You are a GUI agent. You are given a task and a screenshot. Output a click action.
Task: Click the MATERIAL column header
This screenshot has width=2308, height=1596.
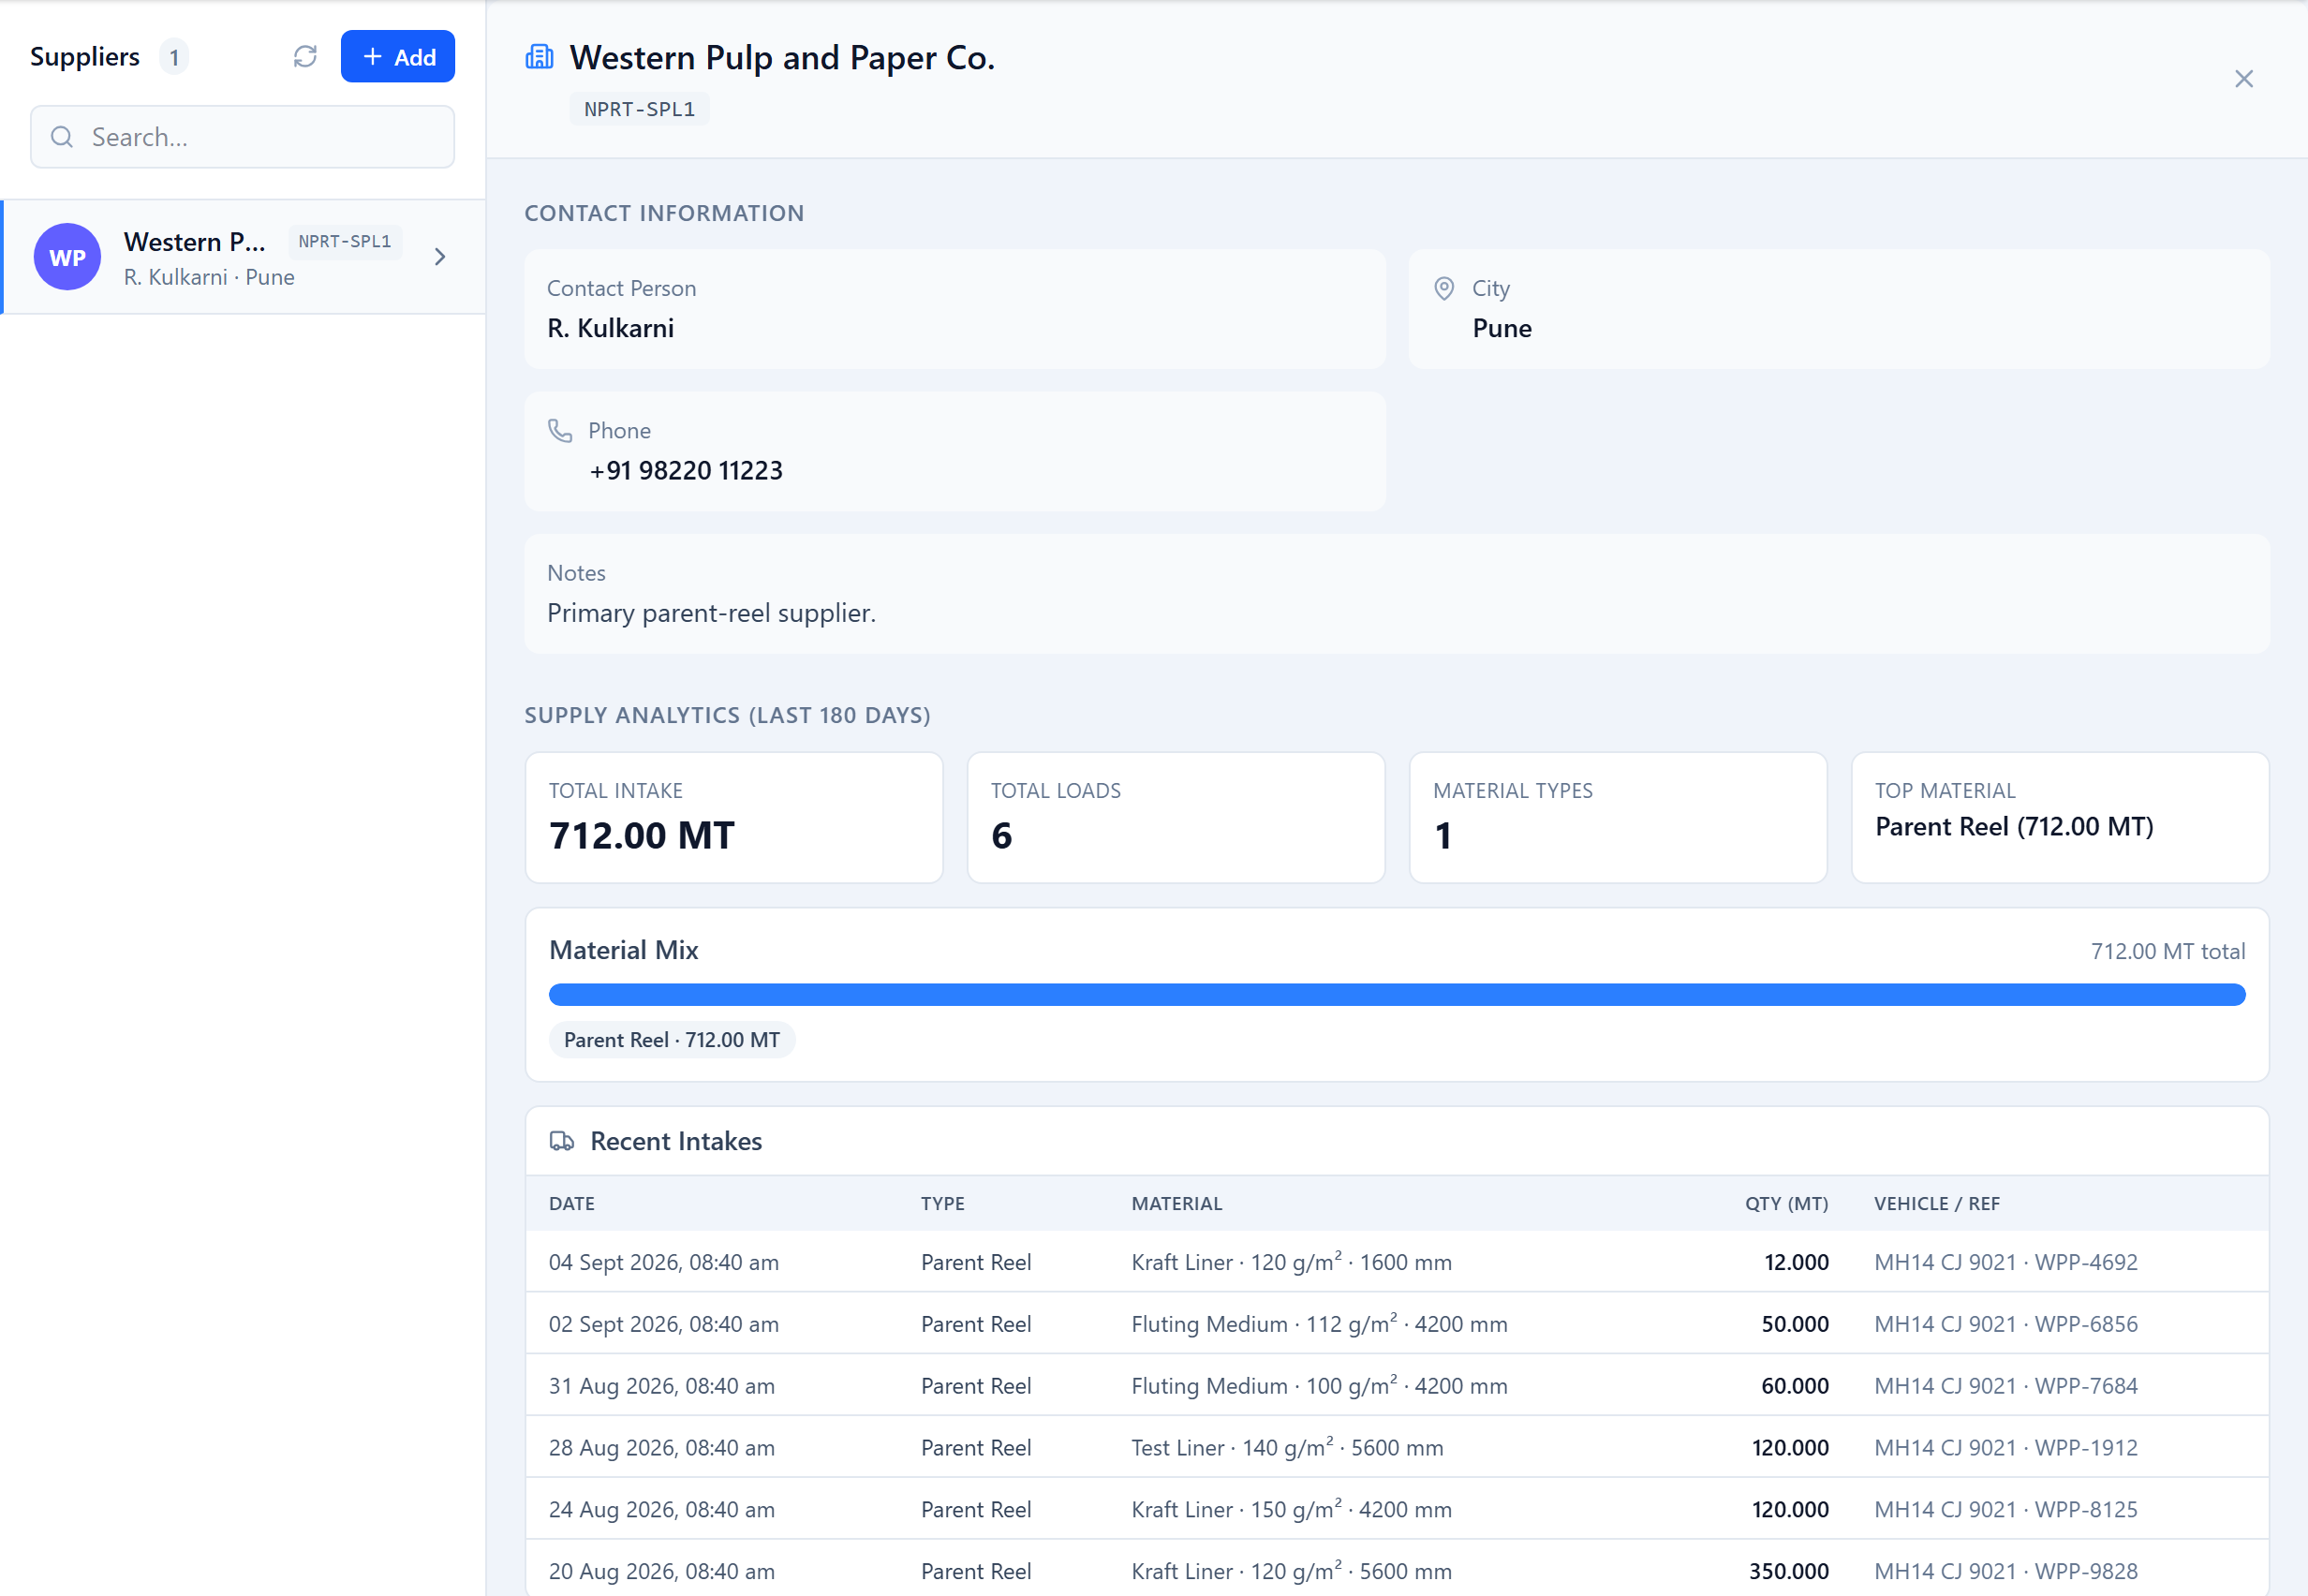(1177, 1204)
